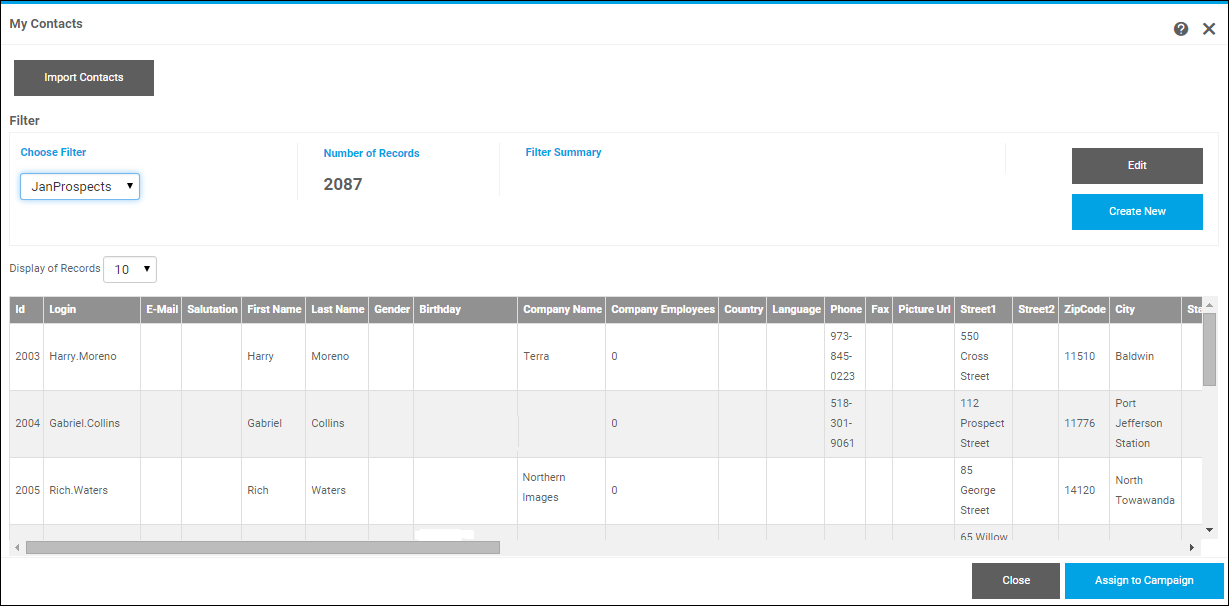Open the Display of Records dropdown
Viewport: 1229px width, 606px height.
pos(130,270)
